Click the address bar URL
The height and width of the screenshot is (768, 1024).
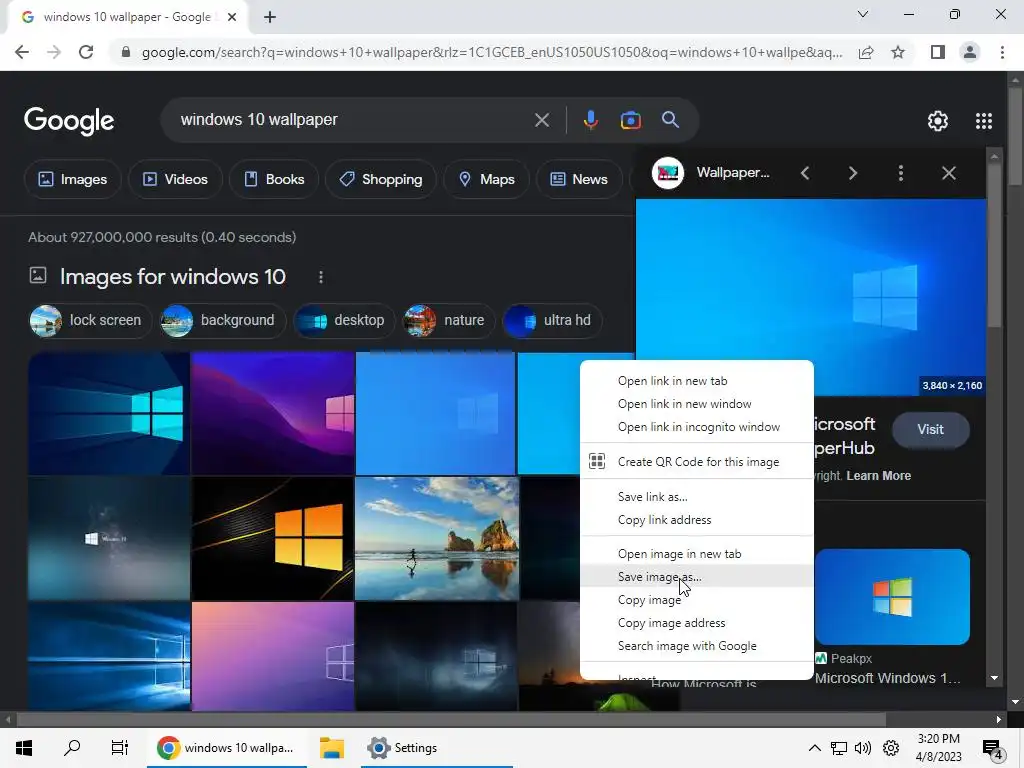pyautogui.click(x=491, y=52)
